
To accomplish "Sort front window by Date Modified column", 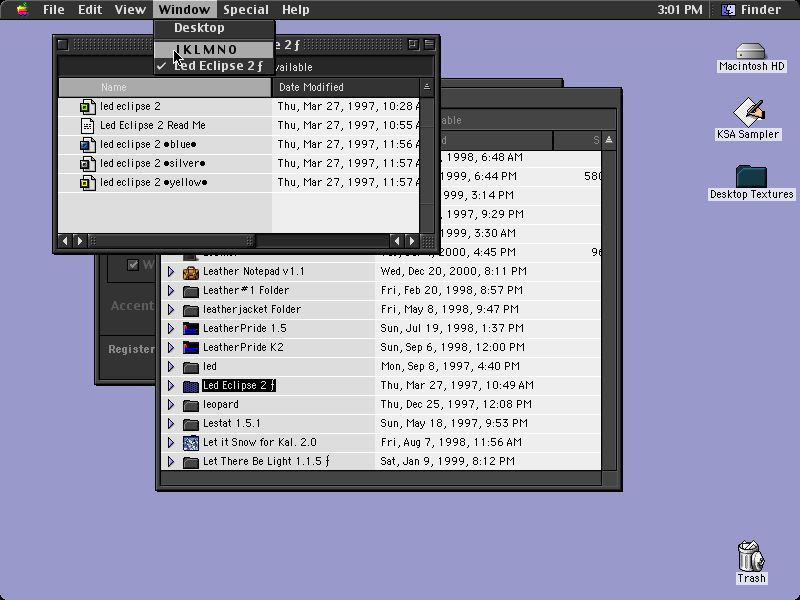I will 345,87.
